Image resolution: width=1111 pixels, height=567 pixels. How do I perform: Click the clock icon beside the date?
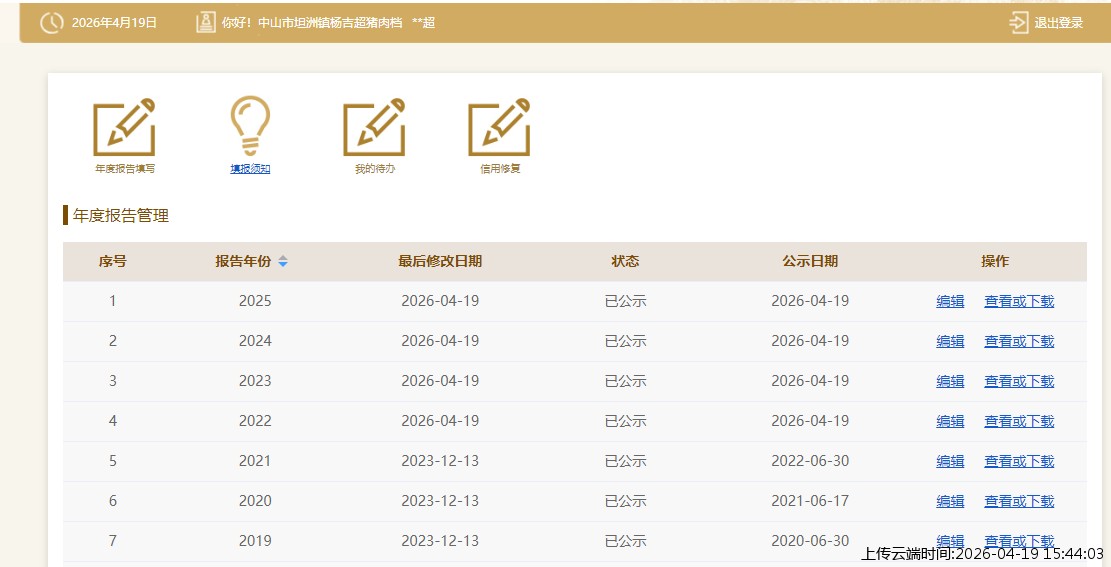tap(52, 23)
